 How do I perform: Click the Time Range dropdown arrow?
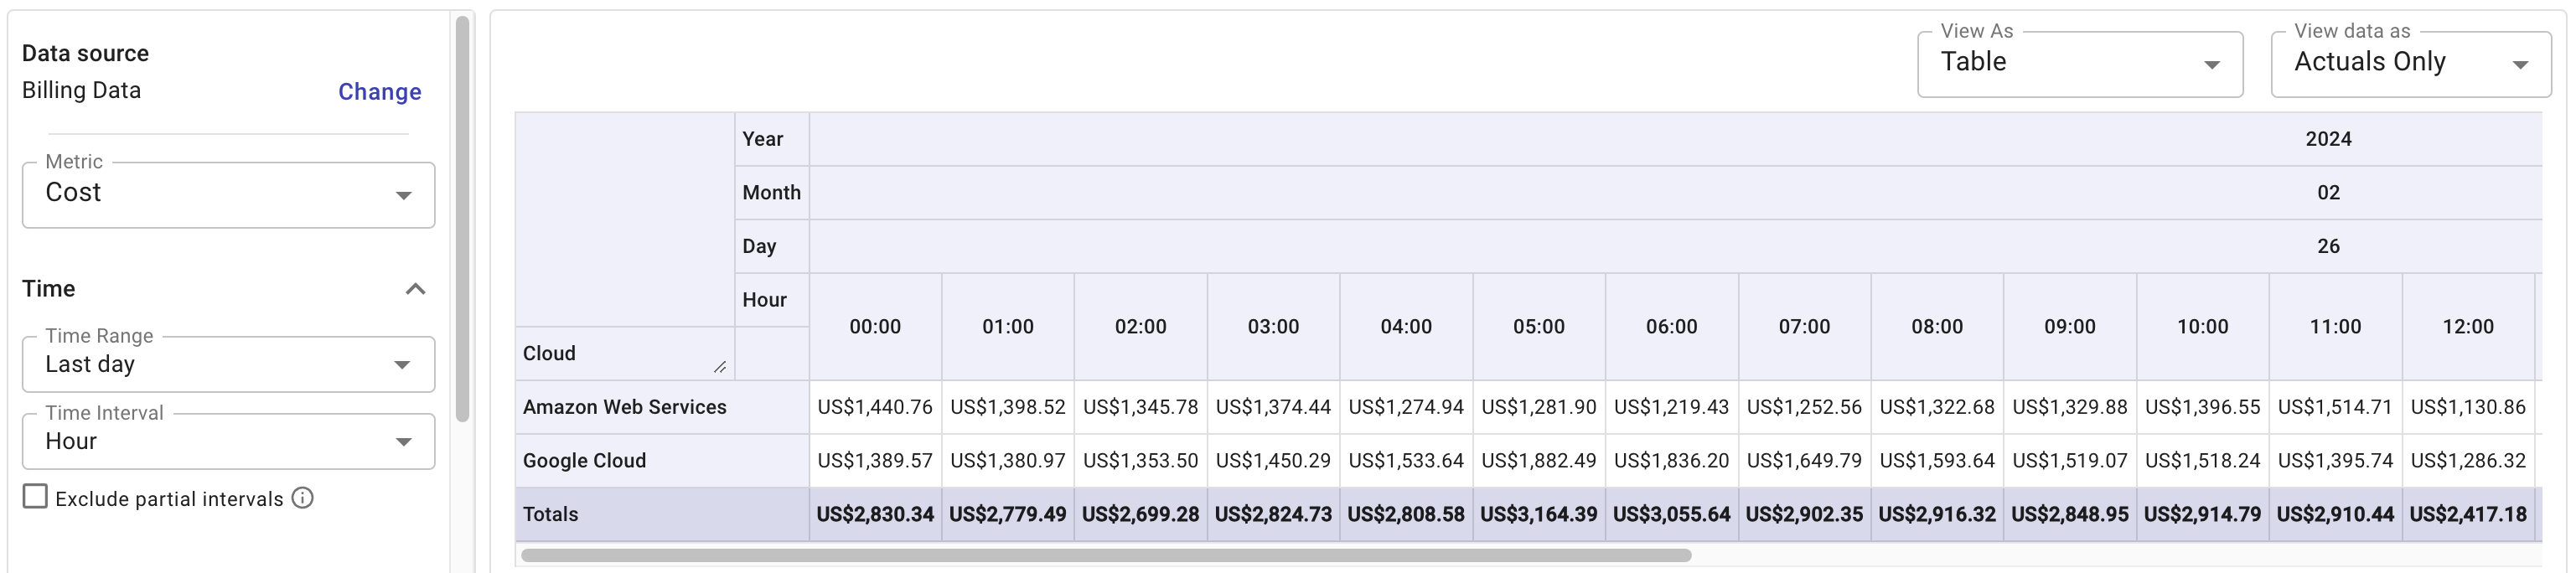[404, 364]
